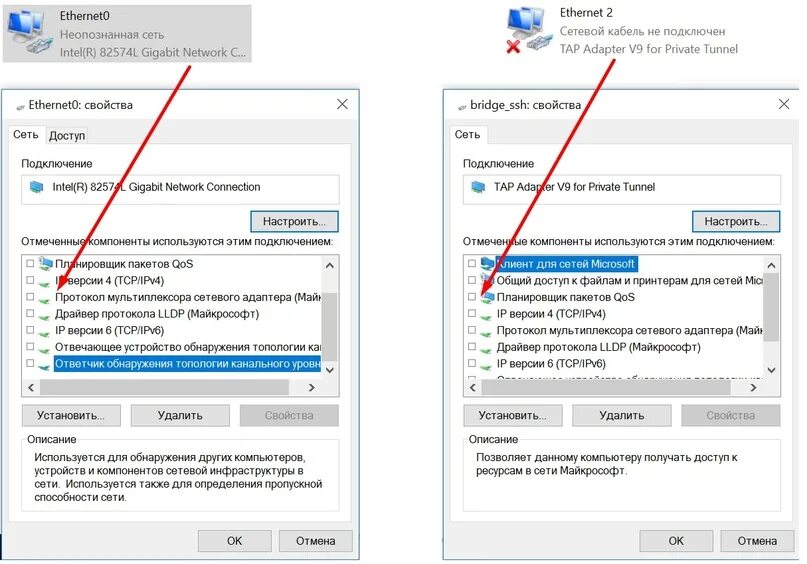Click the IPv6 protocol icon in Ethernet0 list
Image resolution: width=807 pixels, height=564 pixels.
tap(45, 332)
